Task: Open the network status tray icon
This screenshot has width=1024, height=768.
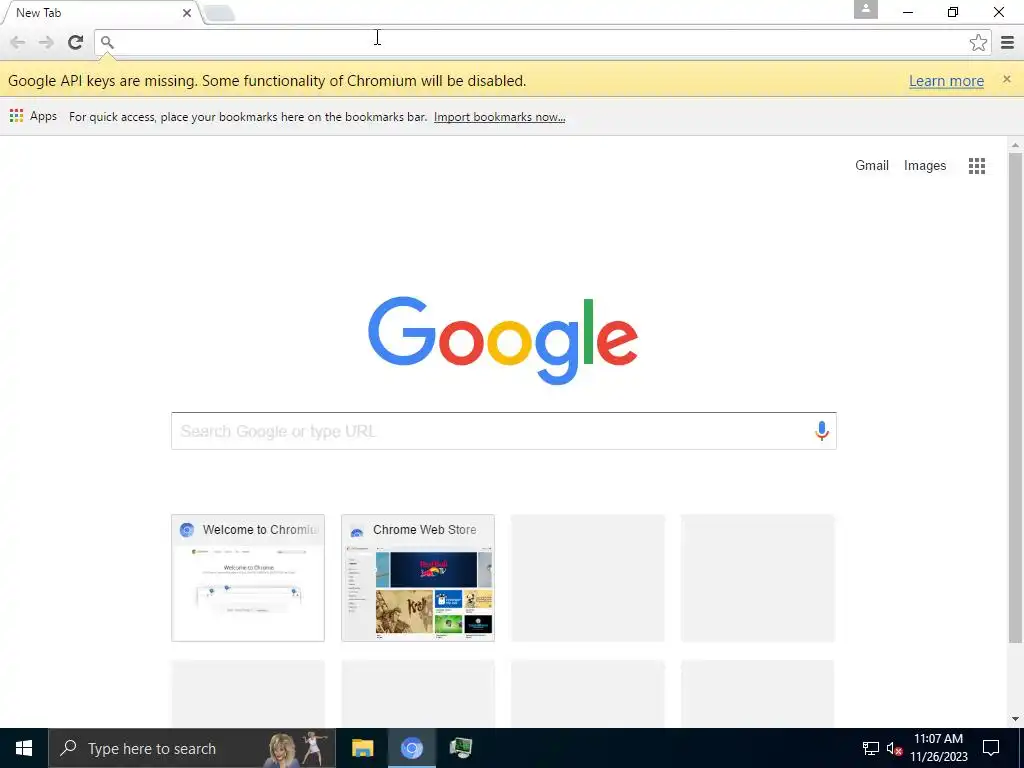Action: [x=871, y=748]
